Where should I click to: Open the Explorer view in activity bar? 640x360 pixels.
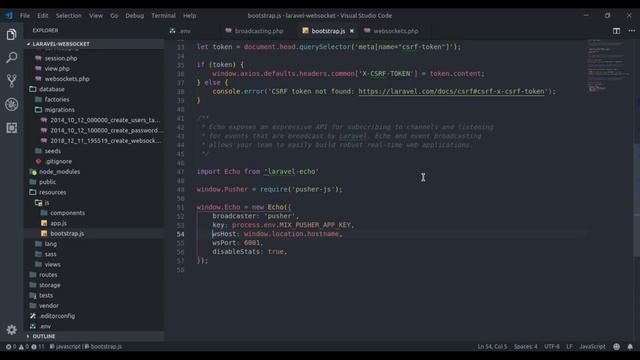point(11,34)
